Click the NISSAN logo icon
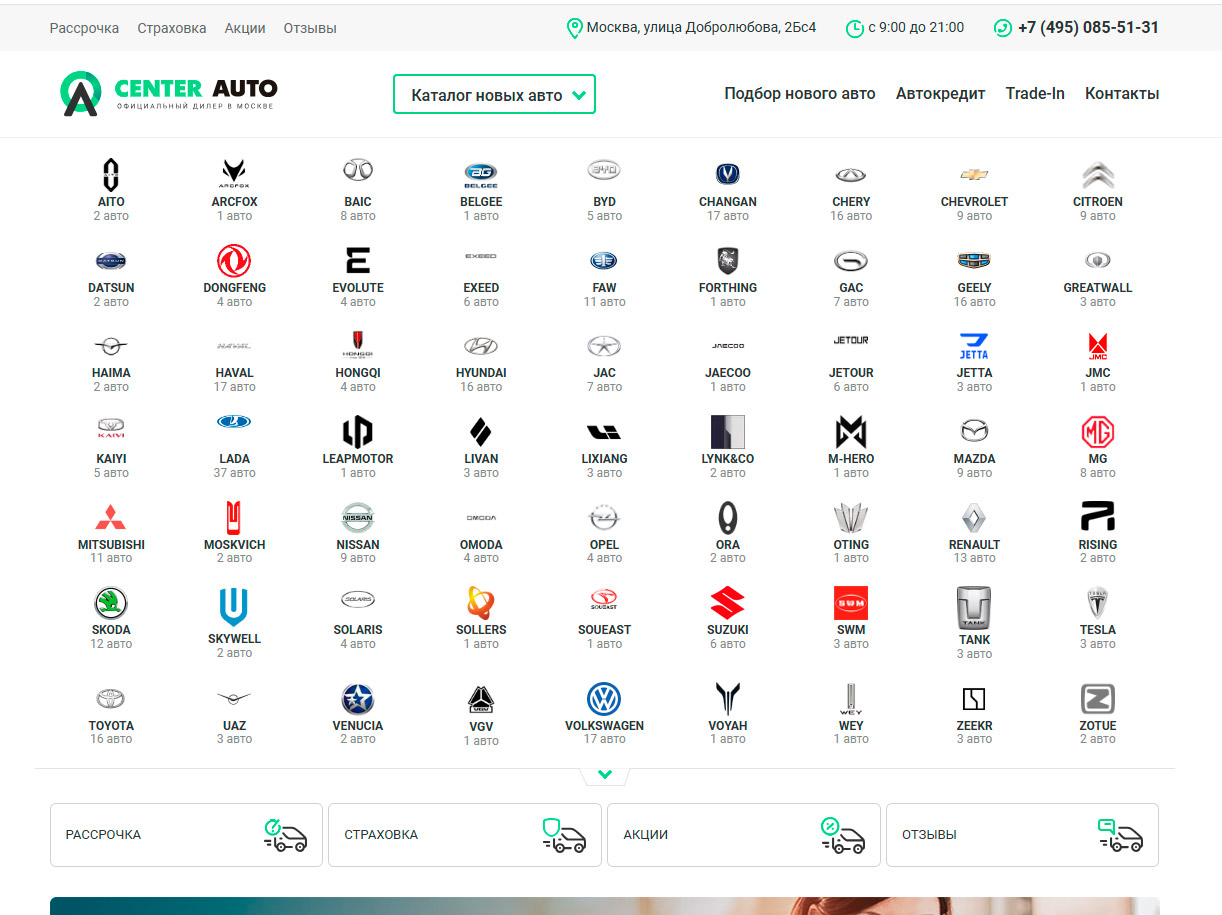 (358, 518)
